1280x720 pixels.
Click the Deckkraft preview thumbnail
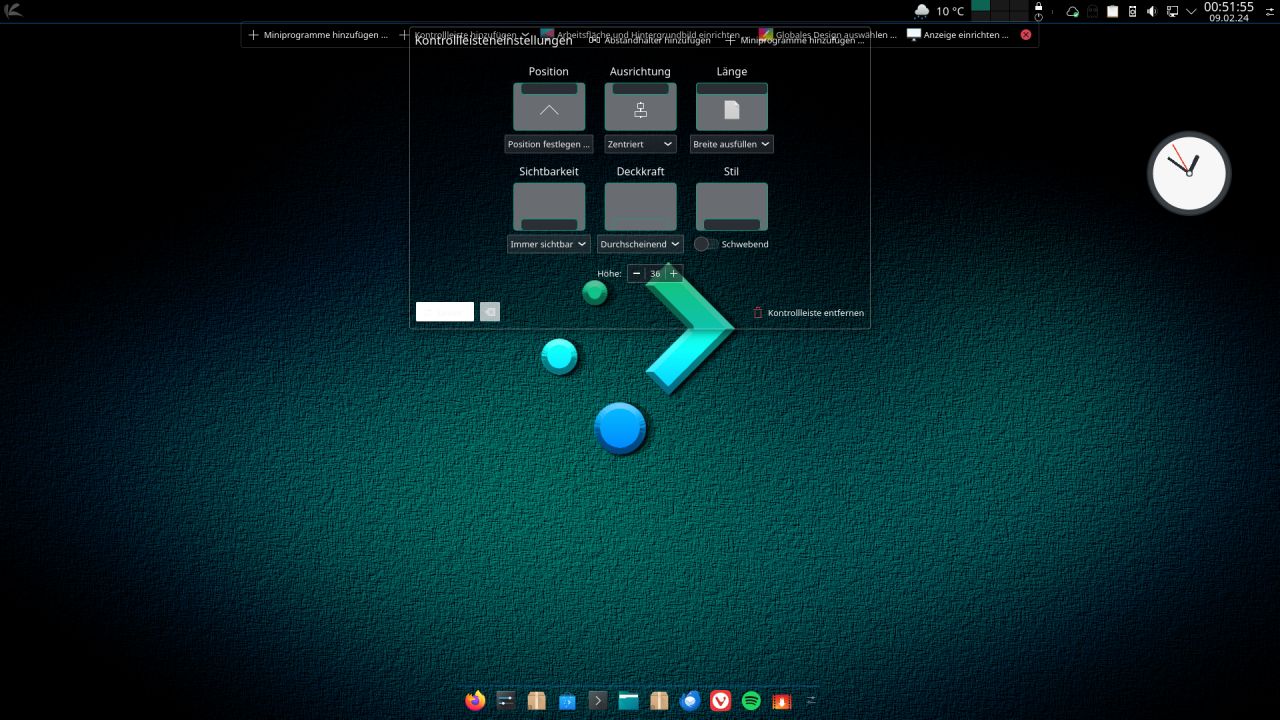641,207
